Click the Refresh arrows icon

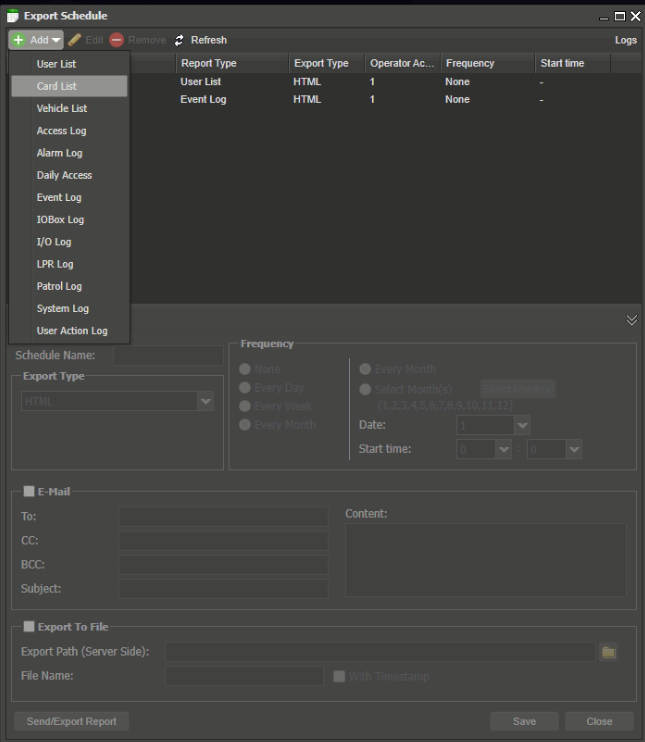coord(179,40)
